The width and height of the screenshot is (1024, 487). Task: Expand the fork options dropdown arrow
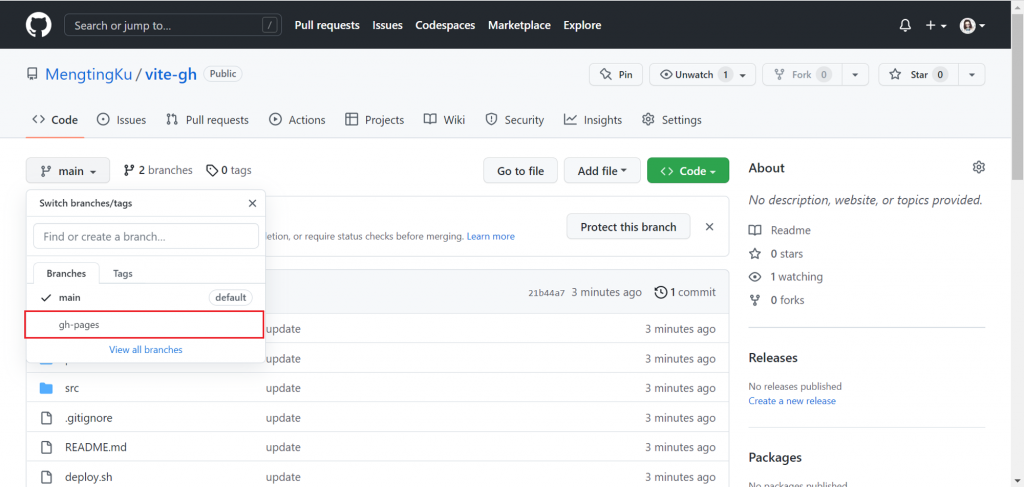tap(856, 74)
